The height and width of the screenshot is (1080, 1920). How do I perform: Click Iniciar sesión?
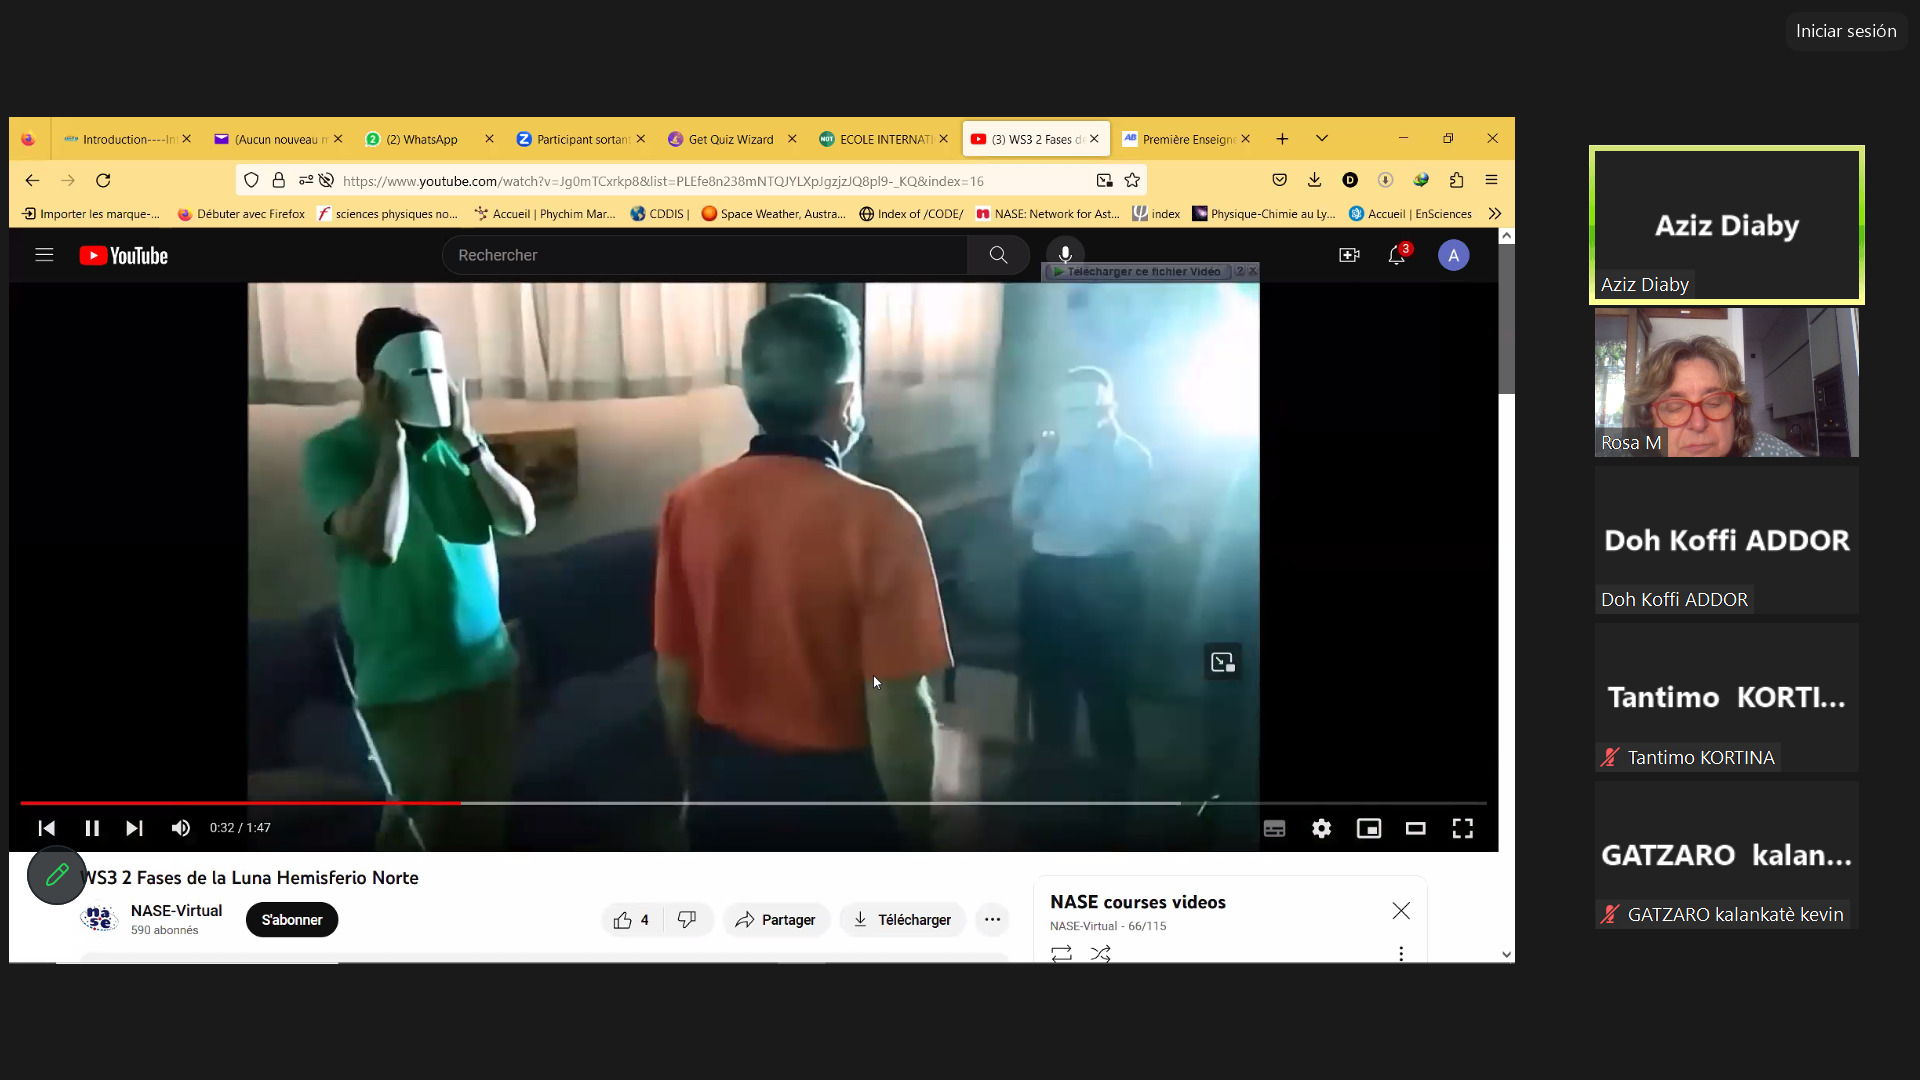(1846, 31)
